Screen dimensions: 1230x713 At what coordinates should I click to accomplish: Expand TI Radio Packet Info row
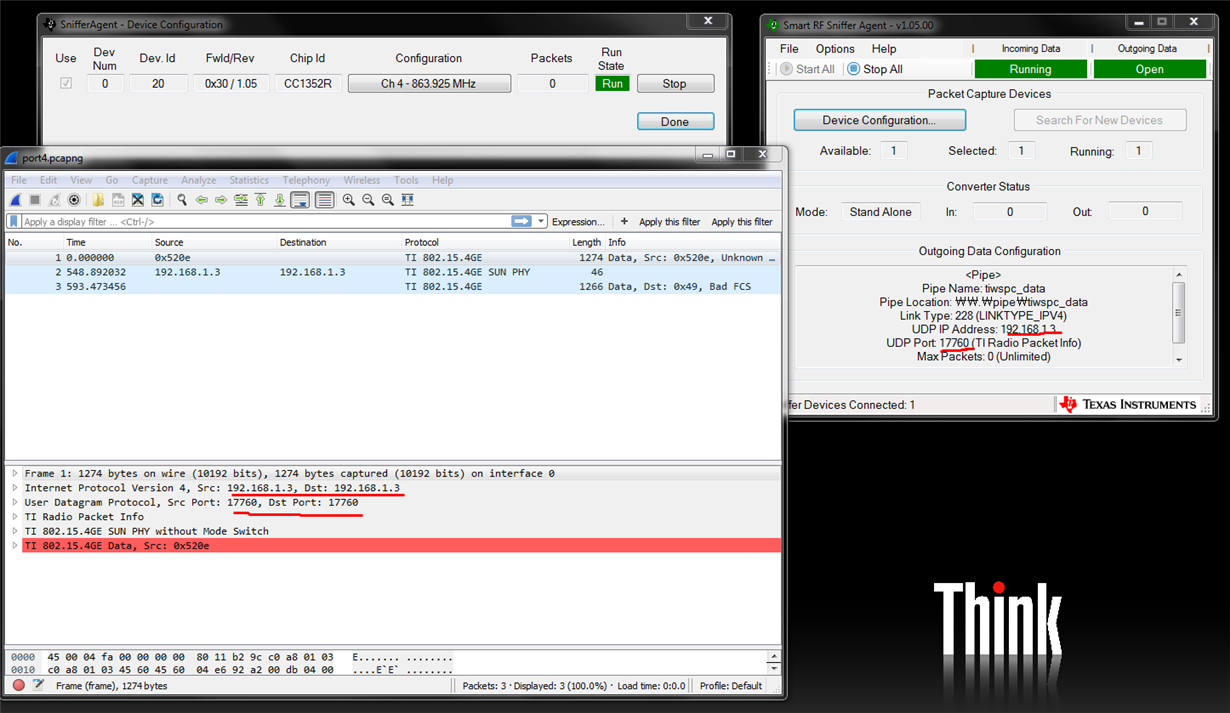pos(15,517)
